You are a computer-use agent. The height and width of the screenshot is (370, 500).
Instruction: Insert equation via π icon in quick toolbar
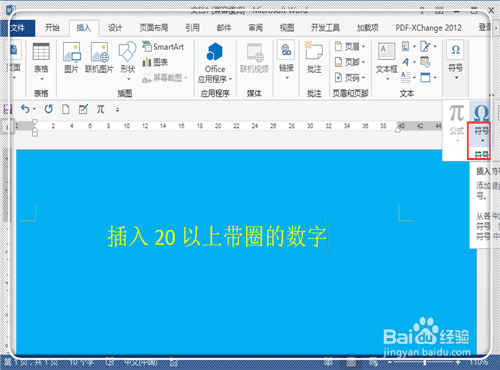click(x=101, y=109)
